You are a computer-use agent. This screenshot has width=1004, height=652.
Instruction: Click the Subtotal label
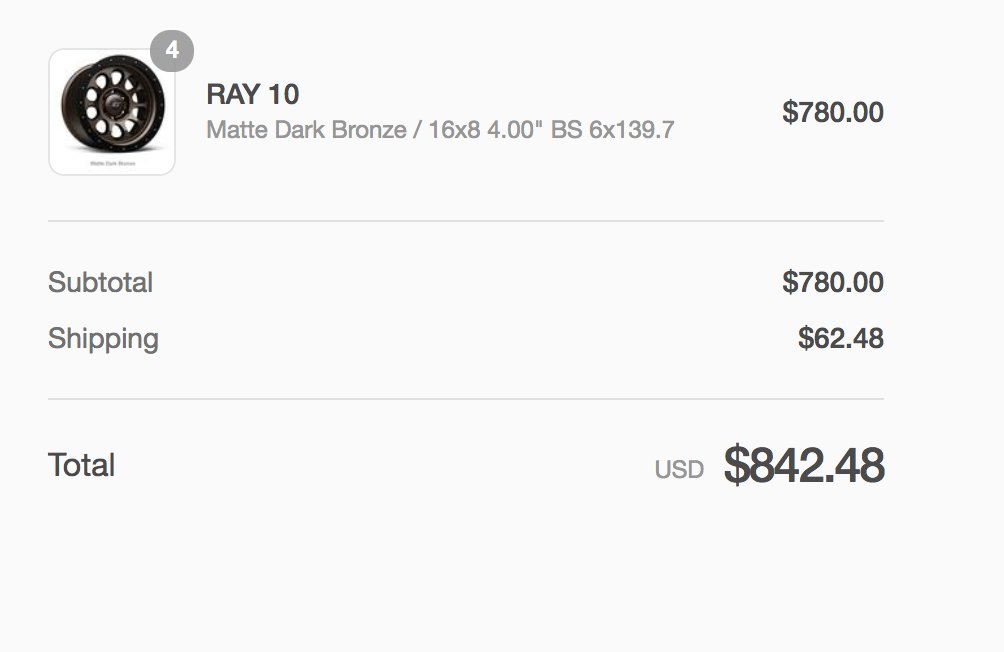[101, 282]
